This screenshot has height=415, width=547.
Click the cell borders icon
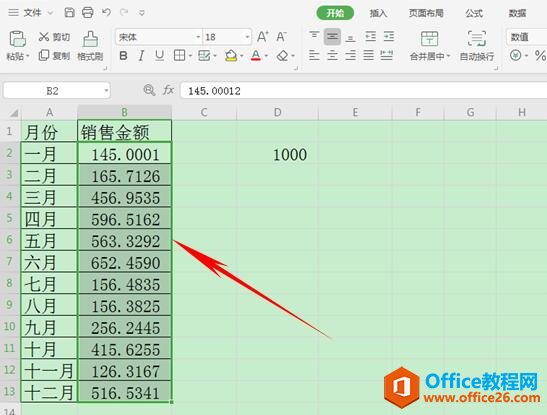tap(179, 55)
